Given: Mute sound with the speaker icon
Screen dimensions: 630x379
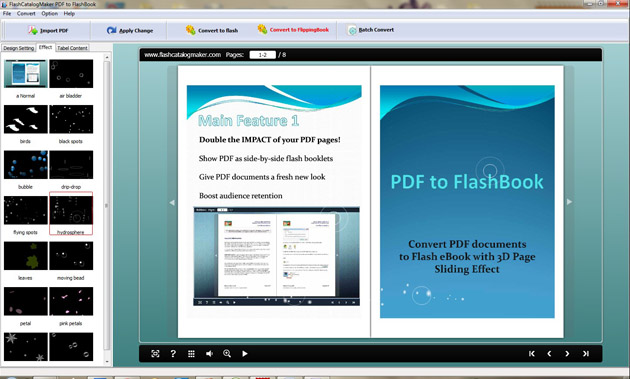Looking at the screenshot, I should pyautogui.click(x=209, y=354).
